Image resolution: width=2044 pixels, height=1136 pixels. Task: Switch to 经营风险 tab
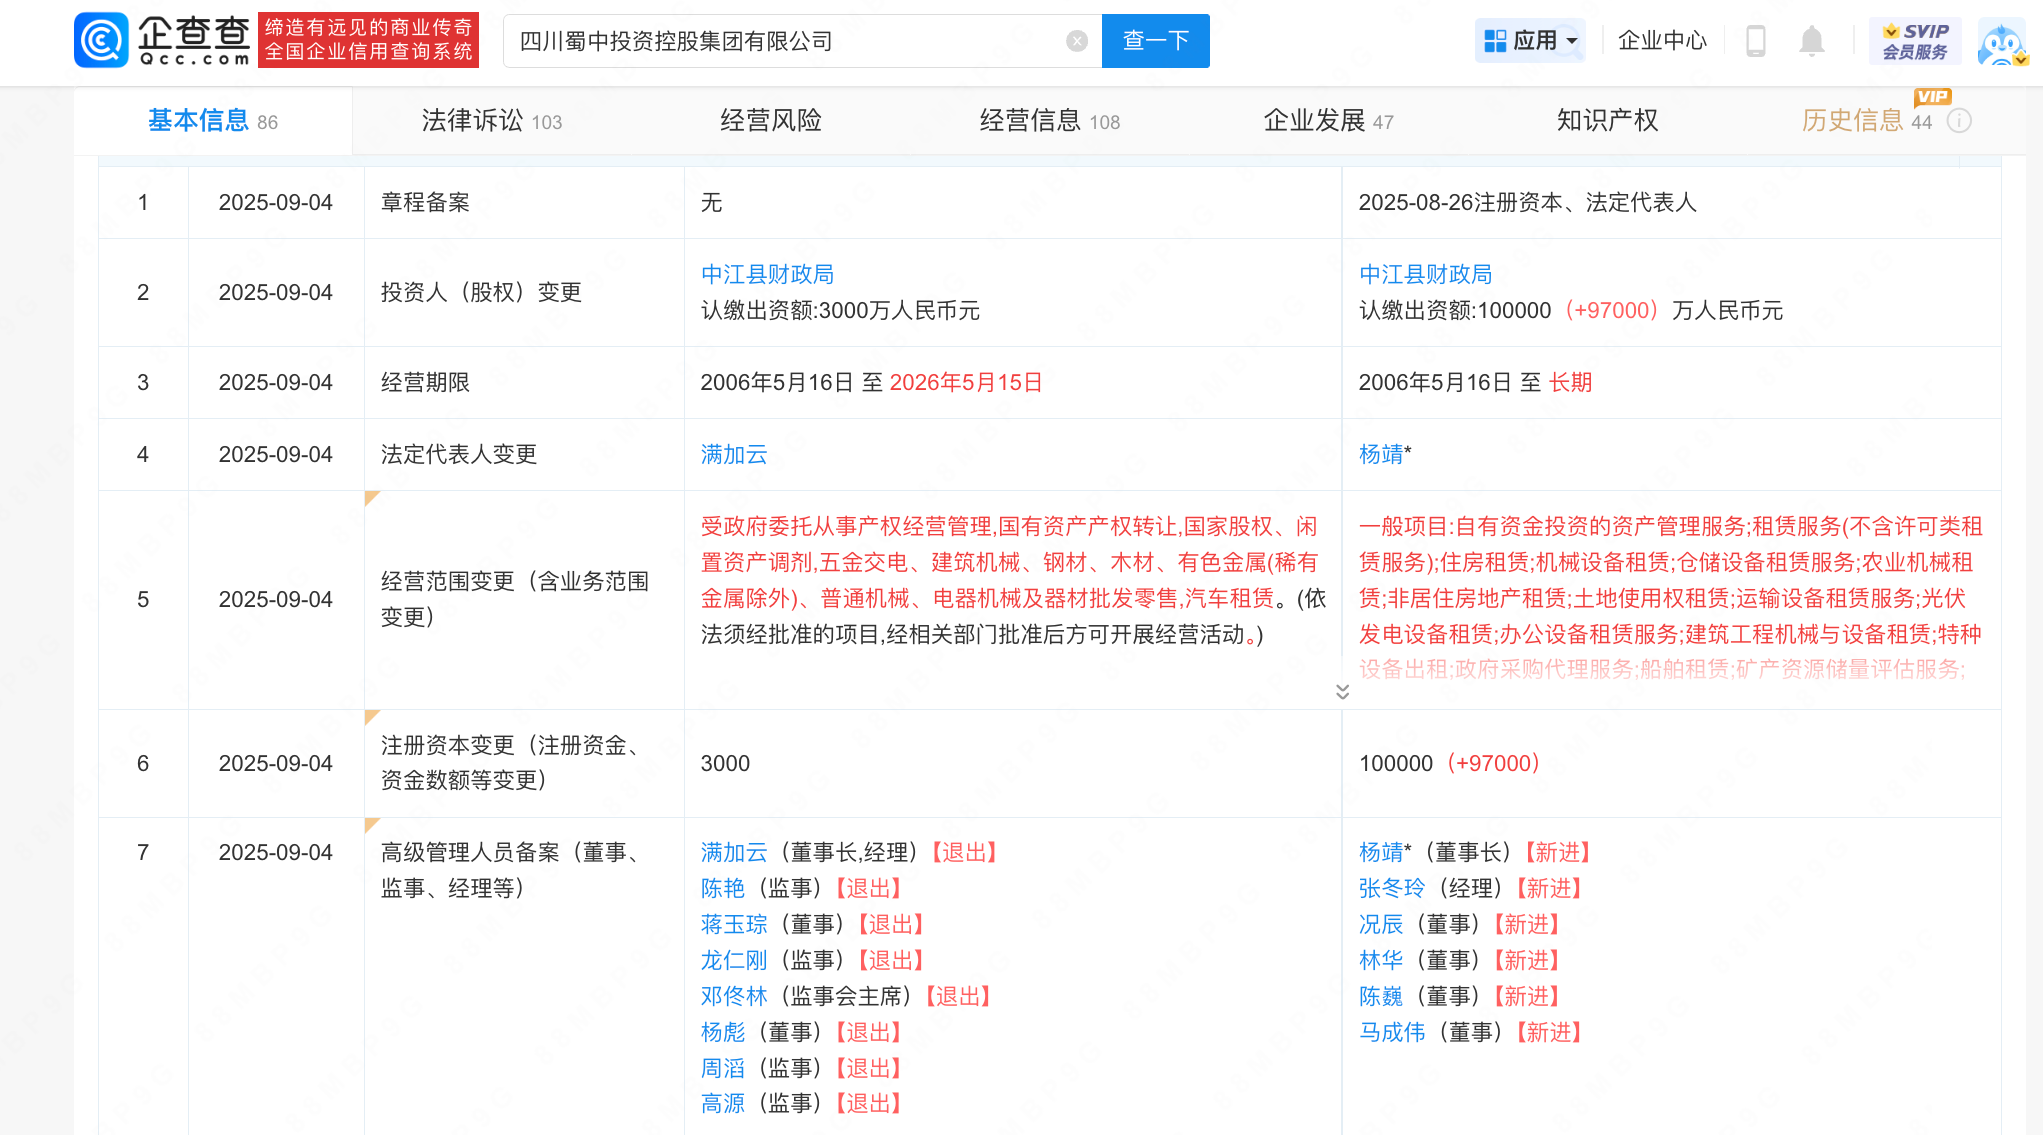(771, 121)
